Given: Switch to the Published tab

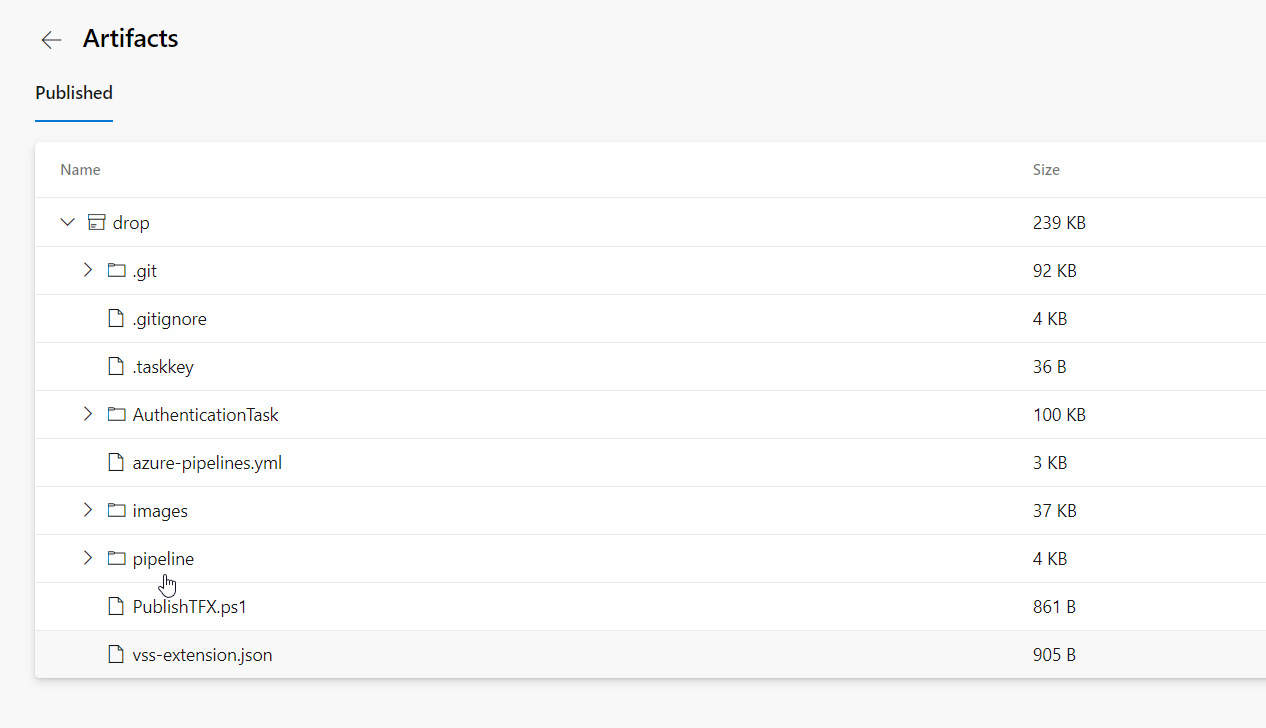Looking at the screenshot, I should [x=74, y=93].
